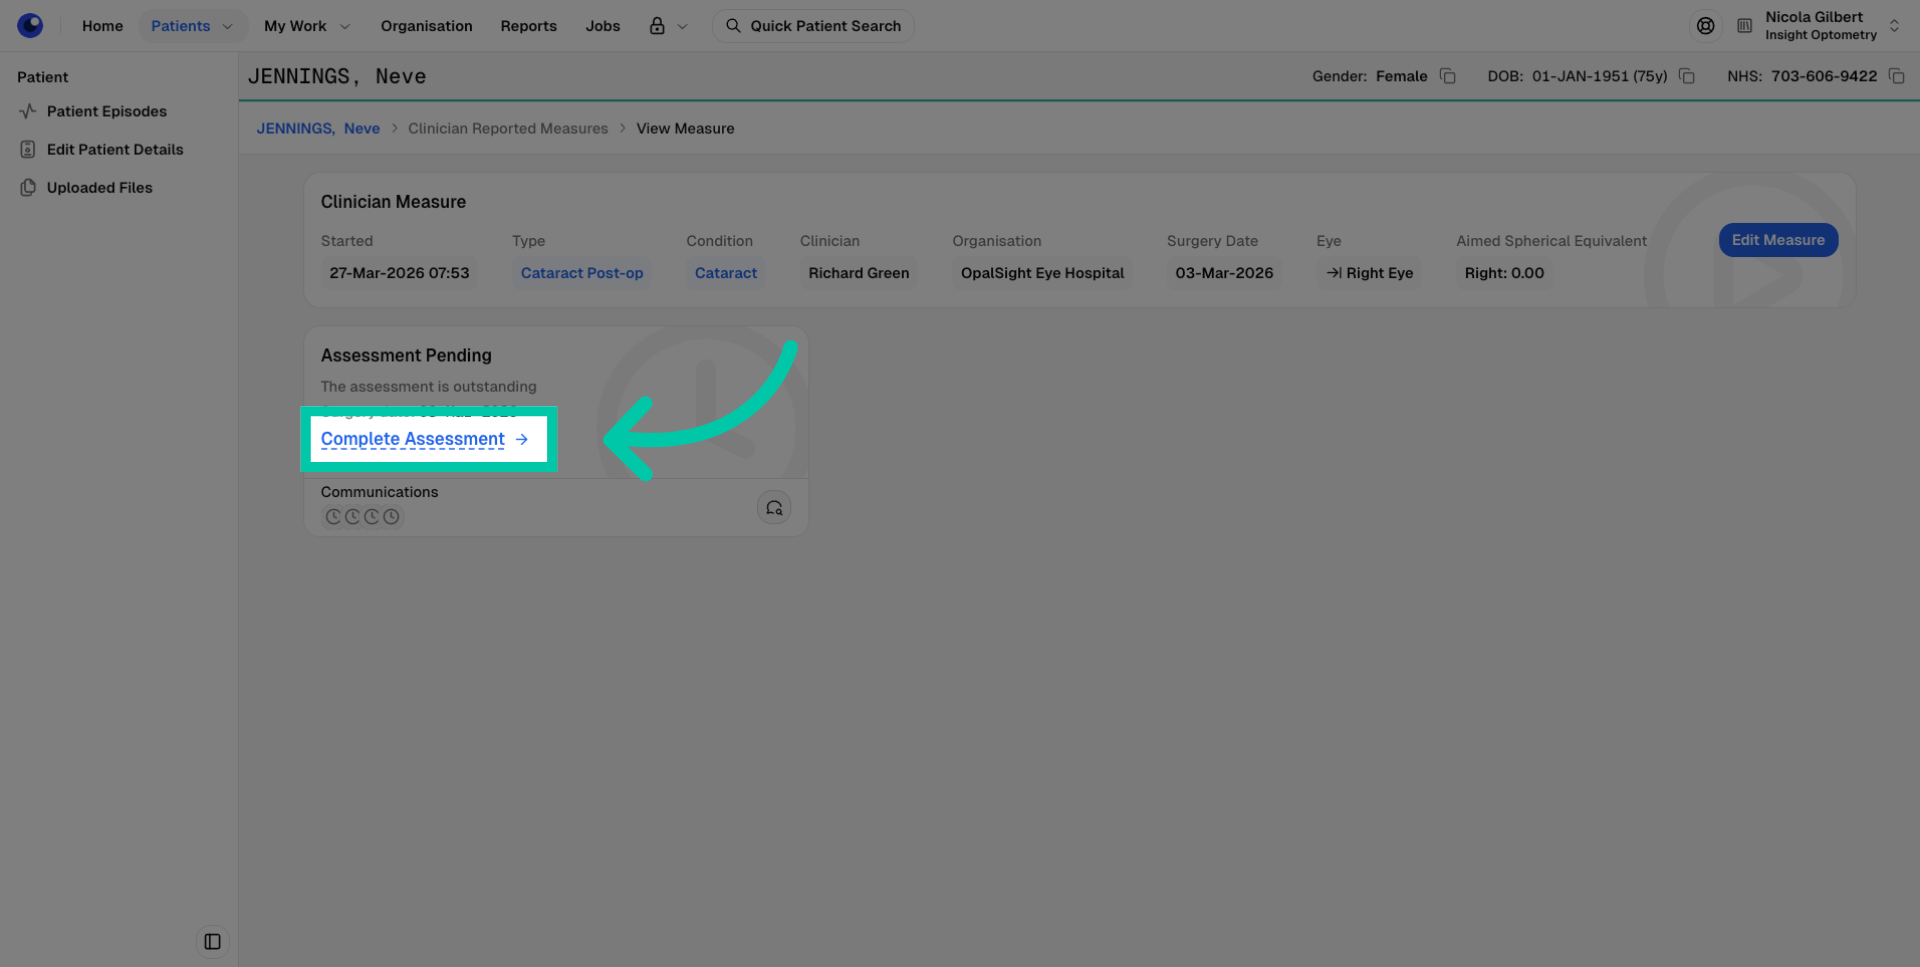Click the Complete Assessment link
Screen dimensions: 1920x967
coord(424,439)
